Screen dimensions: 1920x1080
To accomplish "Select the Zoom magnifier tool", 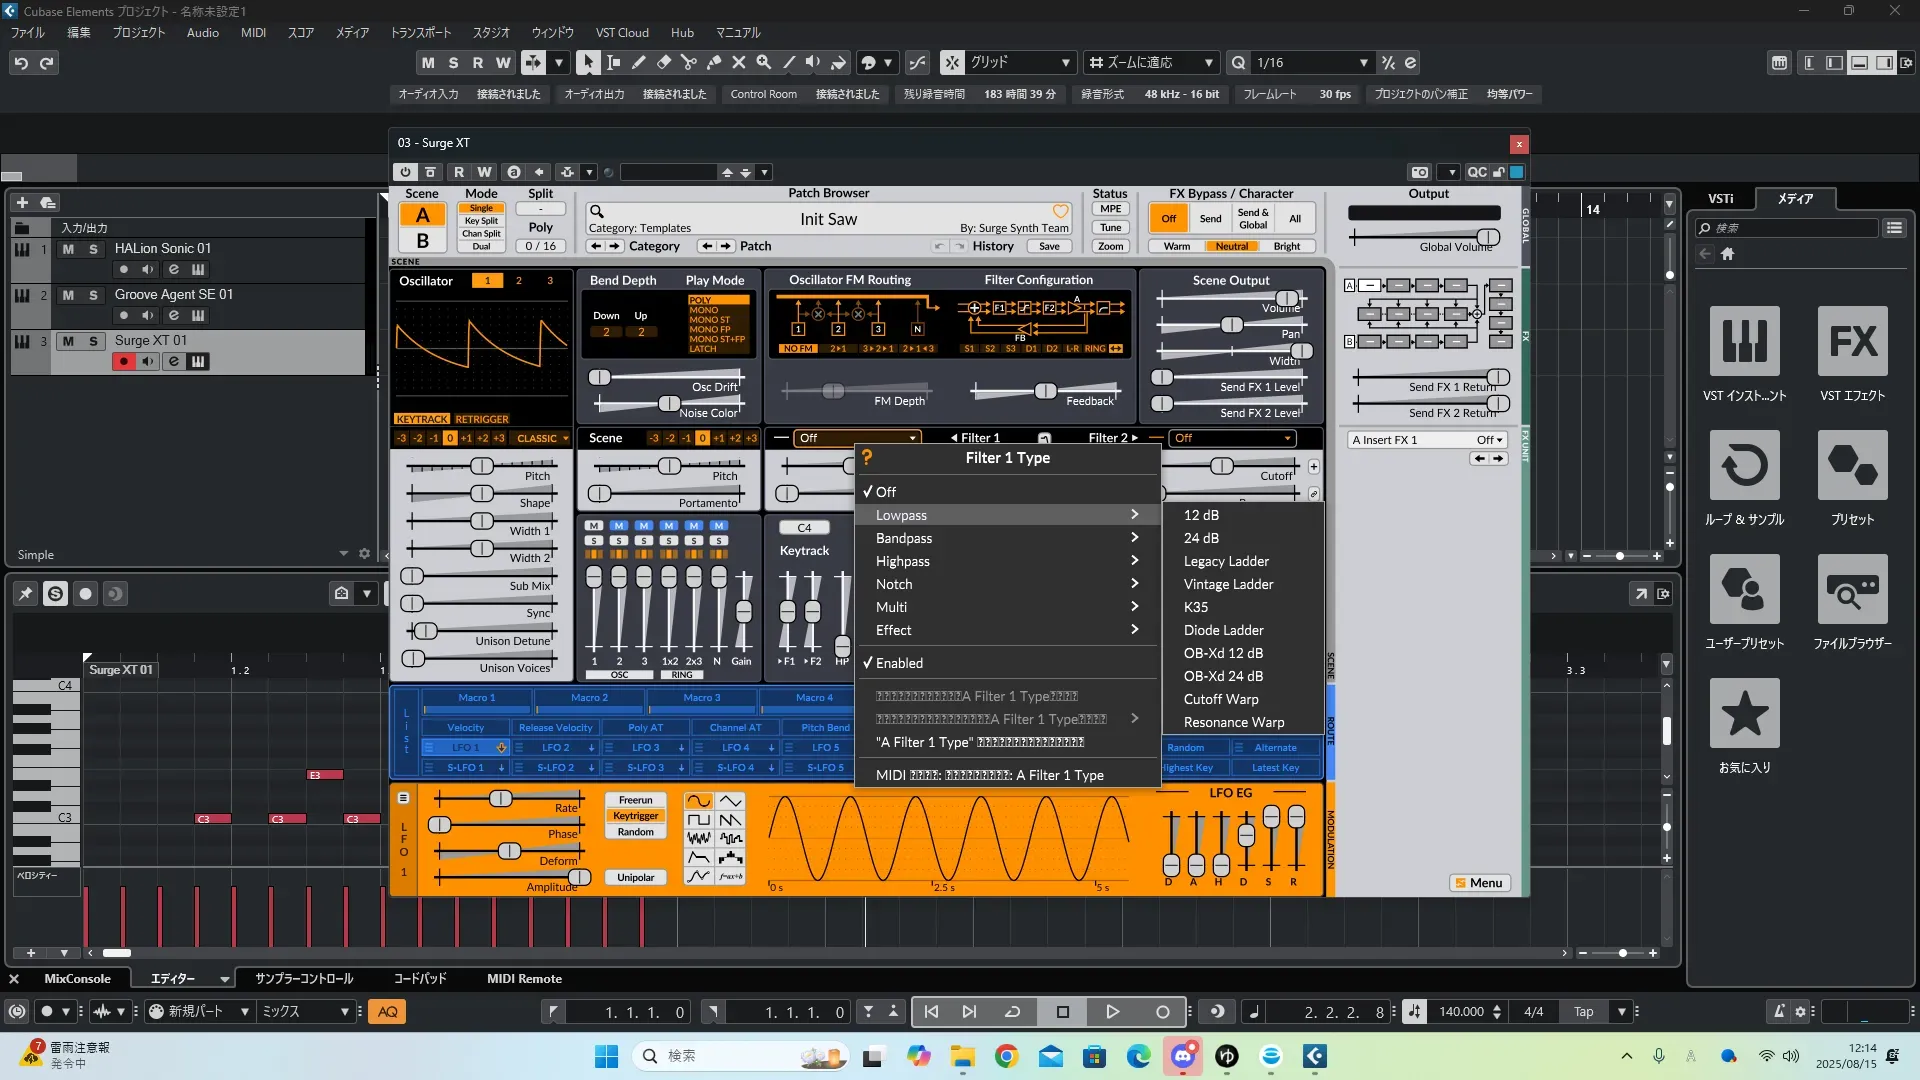I will (x=764, y=62).
